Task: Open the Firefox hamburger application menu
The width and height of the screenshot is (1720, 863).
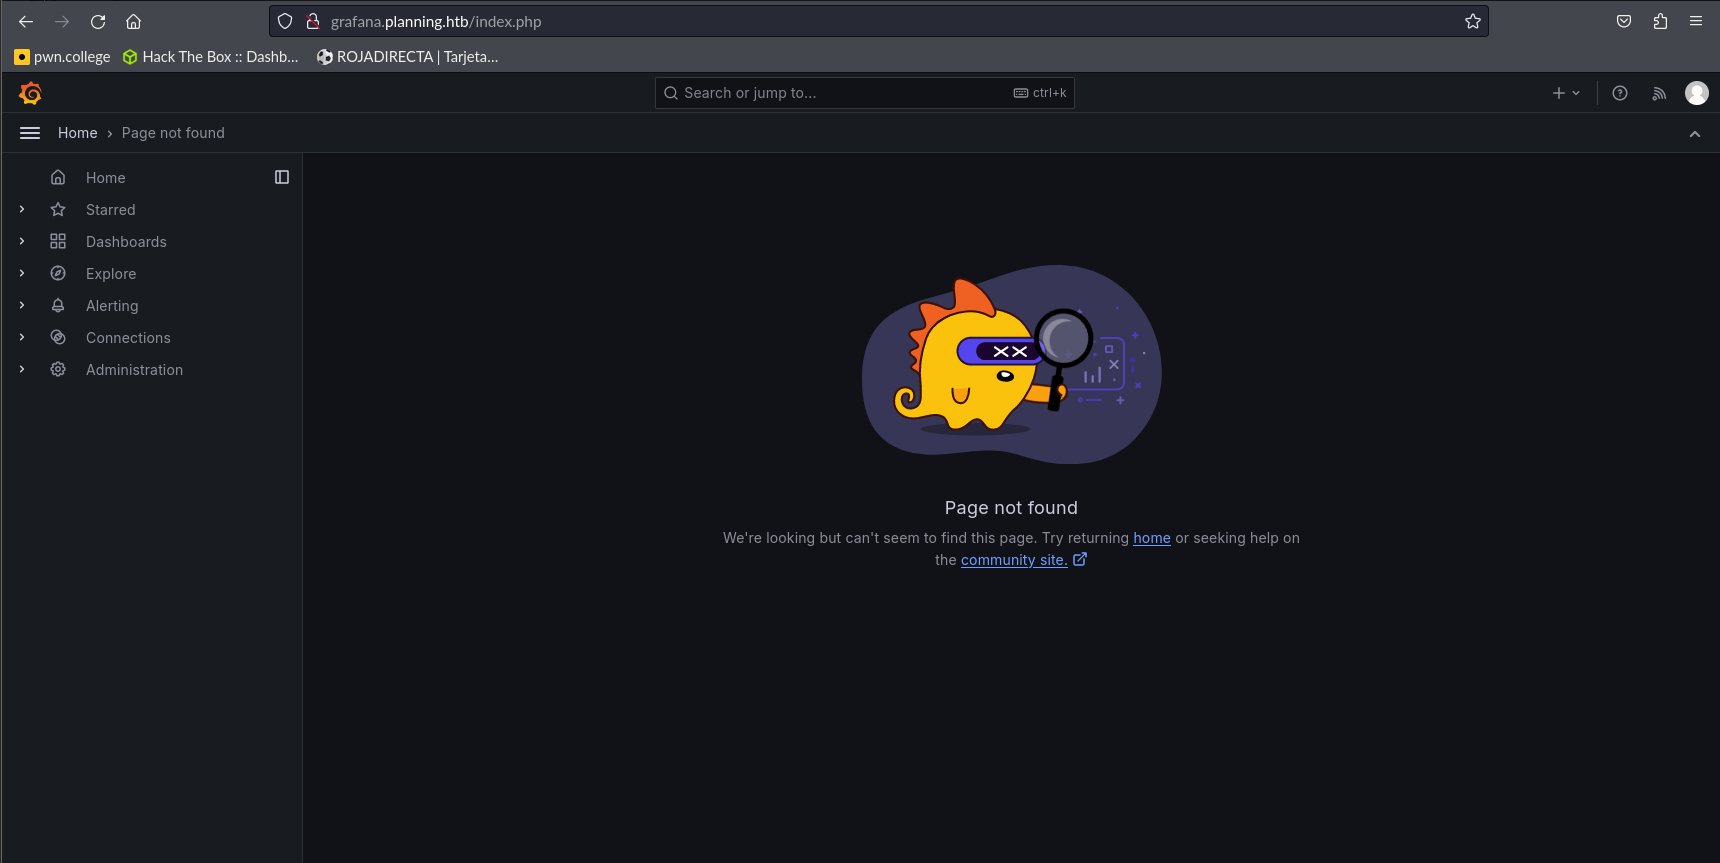Action: (x=1696, y=21)
